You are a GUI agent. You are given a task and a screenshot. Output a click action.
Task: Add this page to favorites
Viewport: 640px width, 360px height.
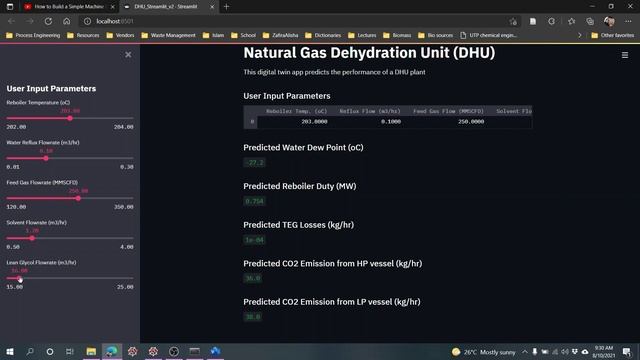513,21
